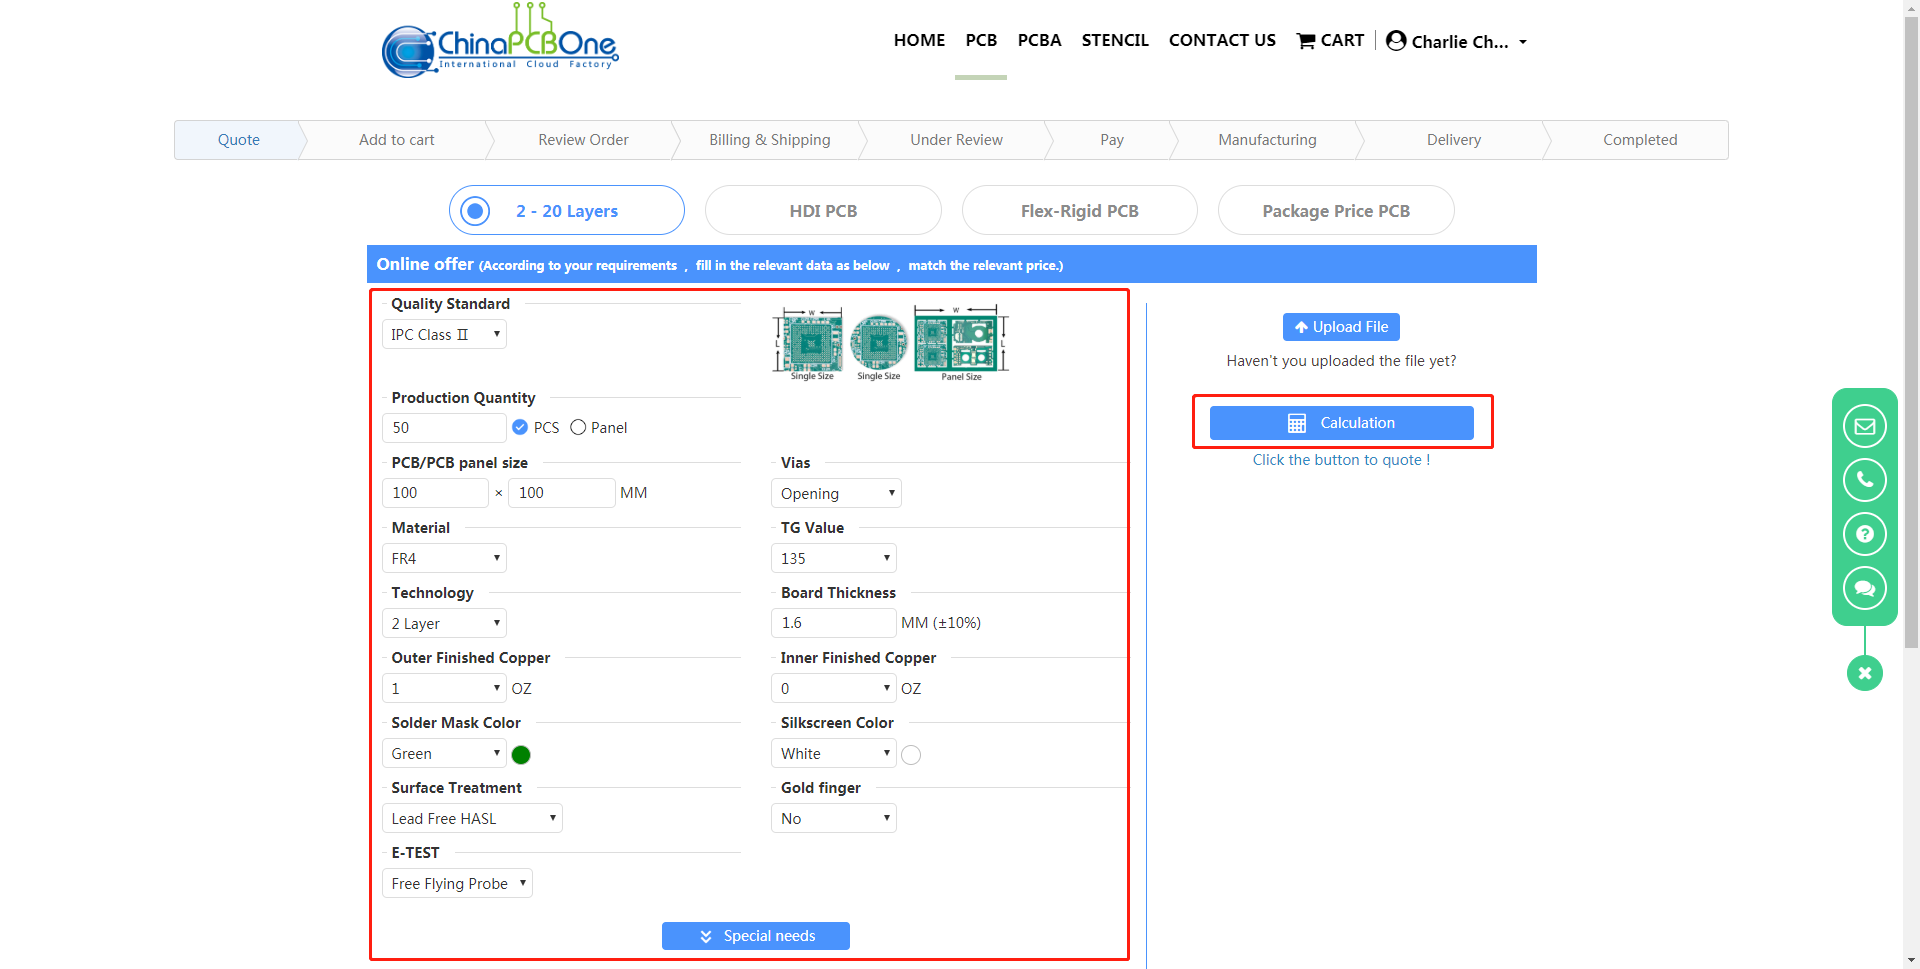Close the green floating contact widget

[x=1864, y=673]
